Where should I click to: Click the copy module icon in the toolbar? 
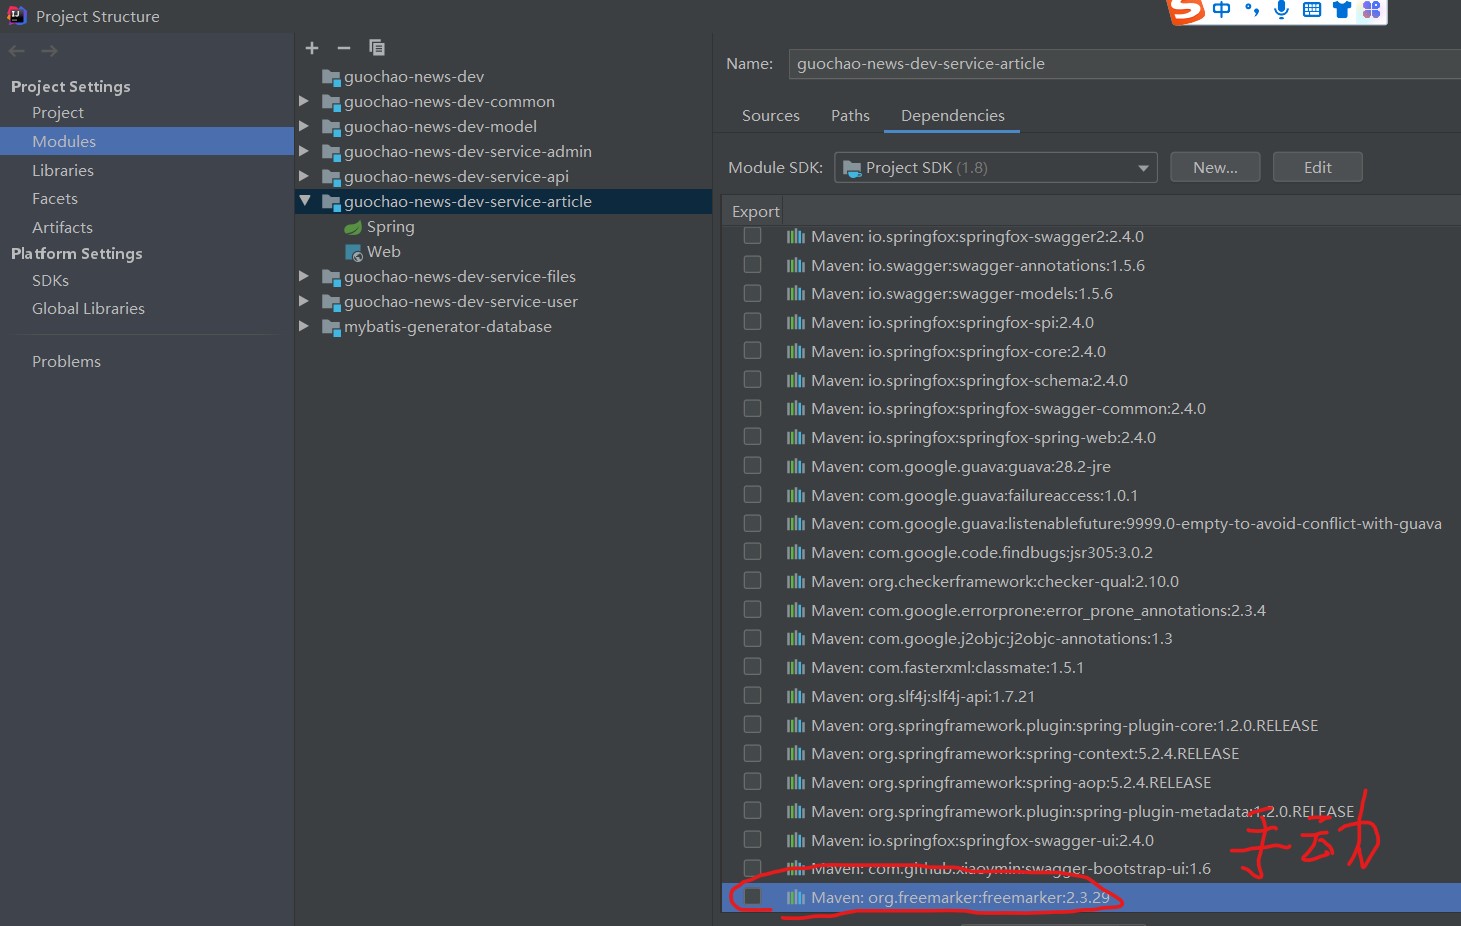(377, 47)
